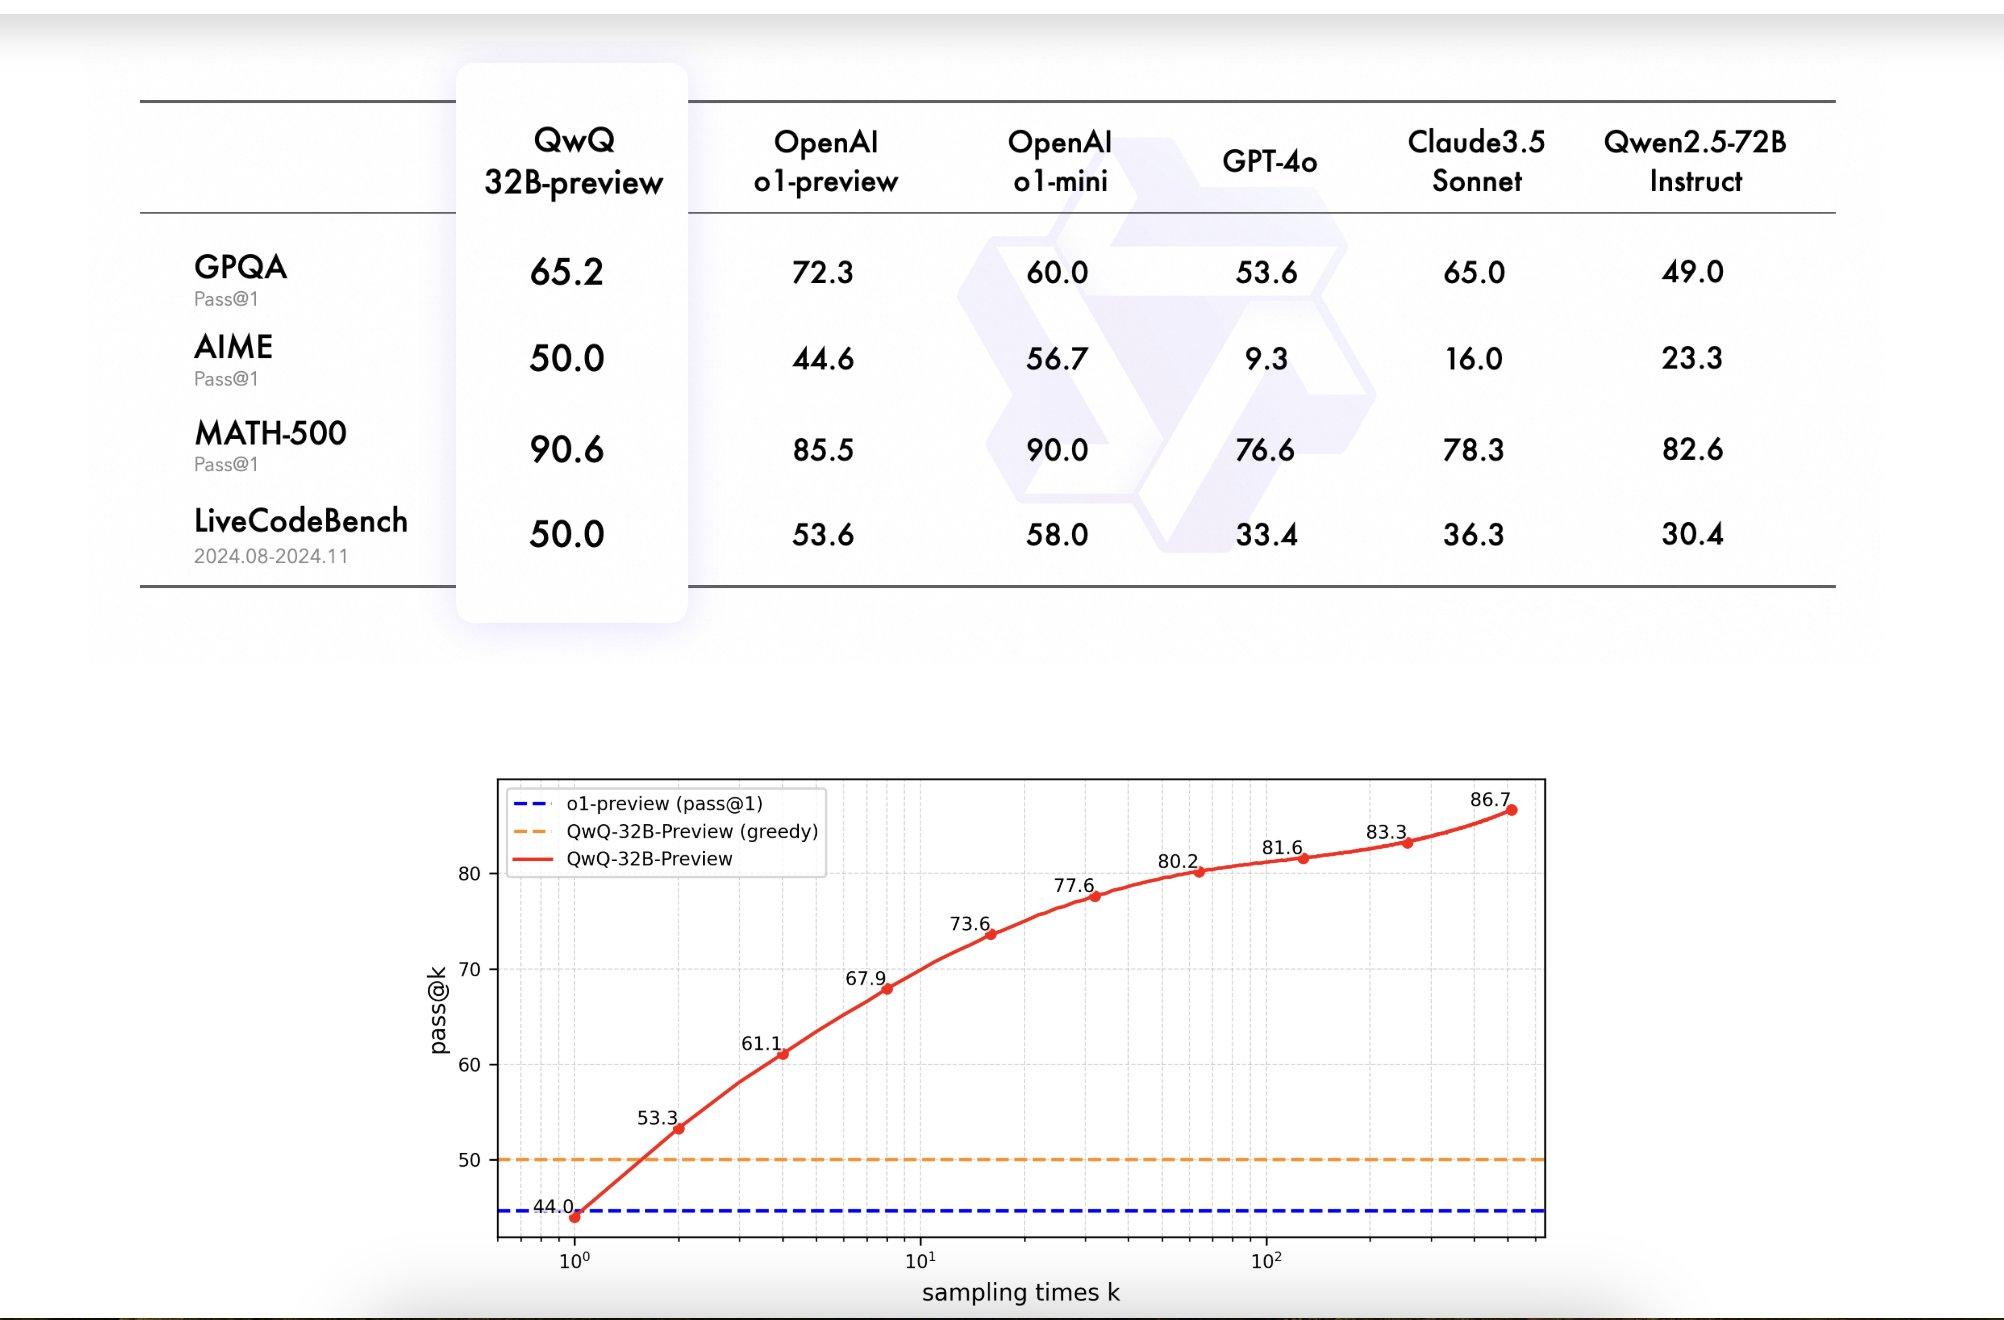Select the 77.6 data point label
This screenshot has width=2004, height=1320.
(1074, 886)
